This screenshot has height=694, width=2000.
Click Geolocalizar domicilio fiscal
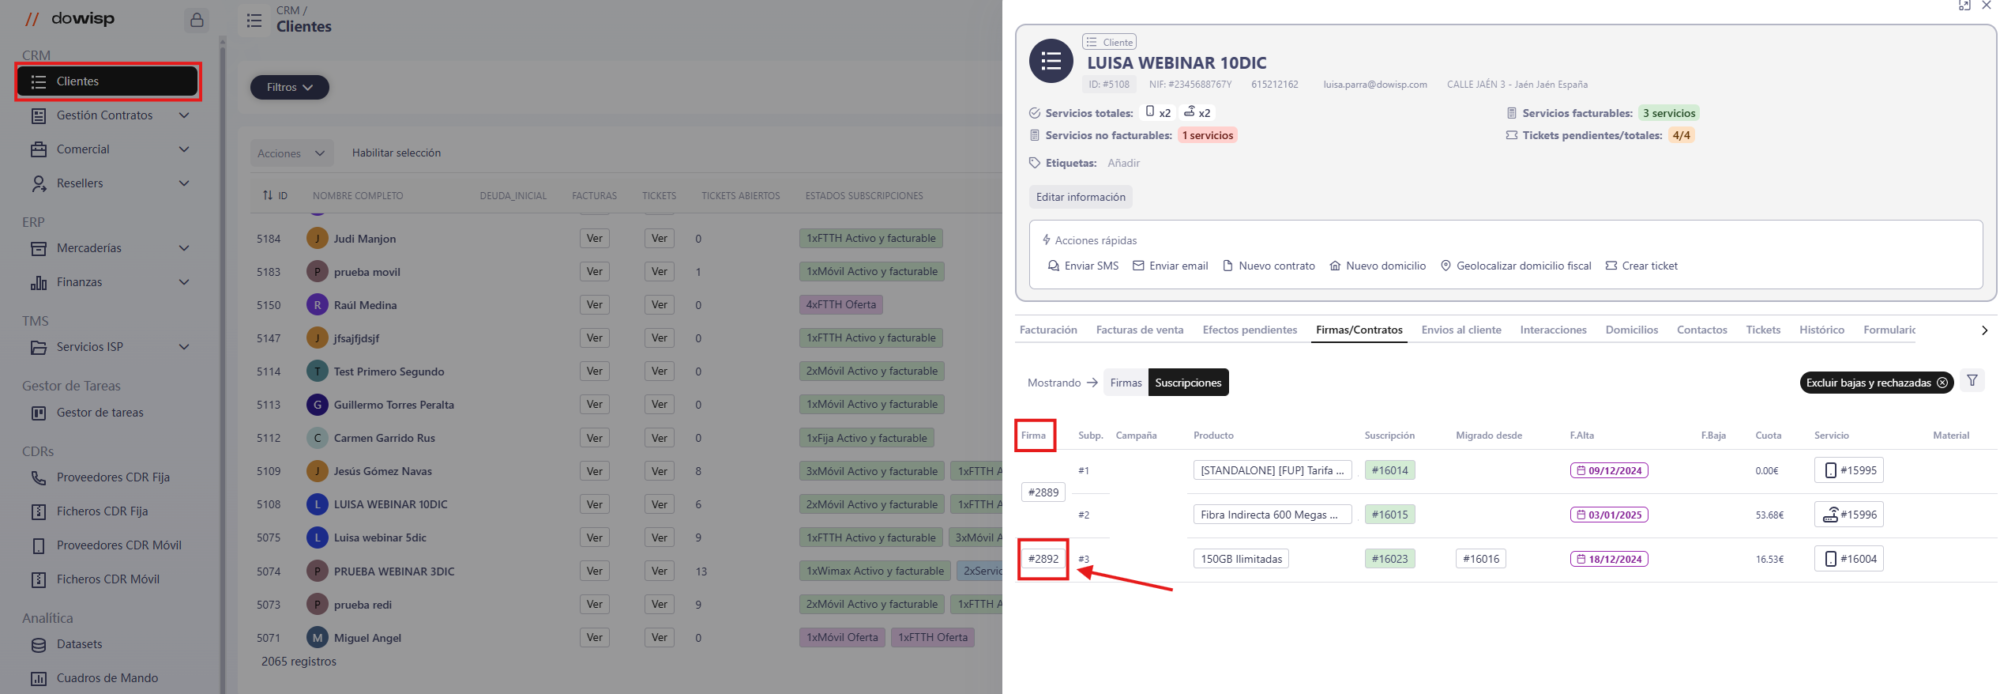[x=1515, y=266]
